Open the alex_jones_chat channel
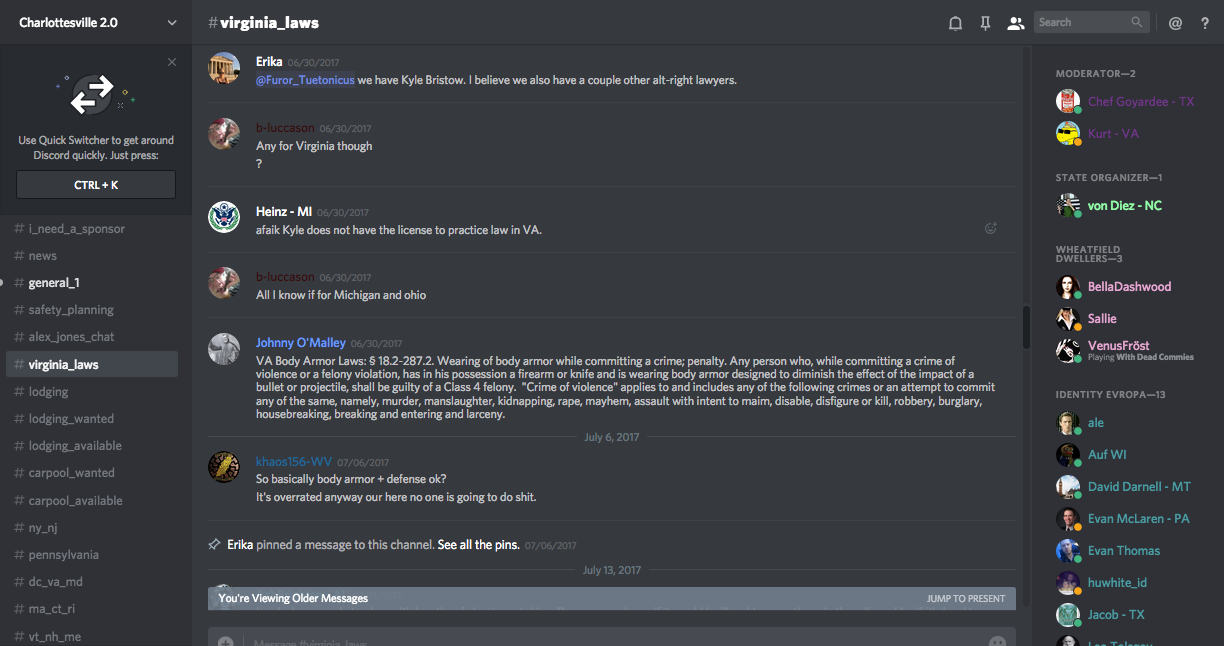The image size is (1224, 646). (71, 337)
